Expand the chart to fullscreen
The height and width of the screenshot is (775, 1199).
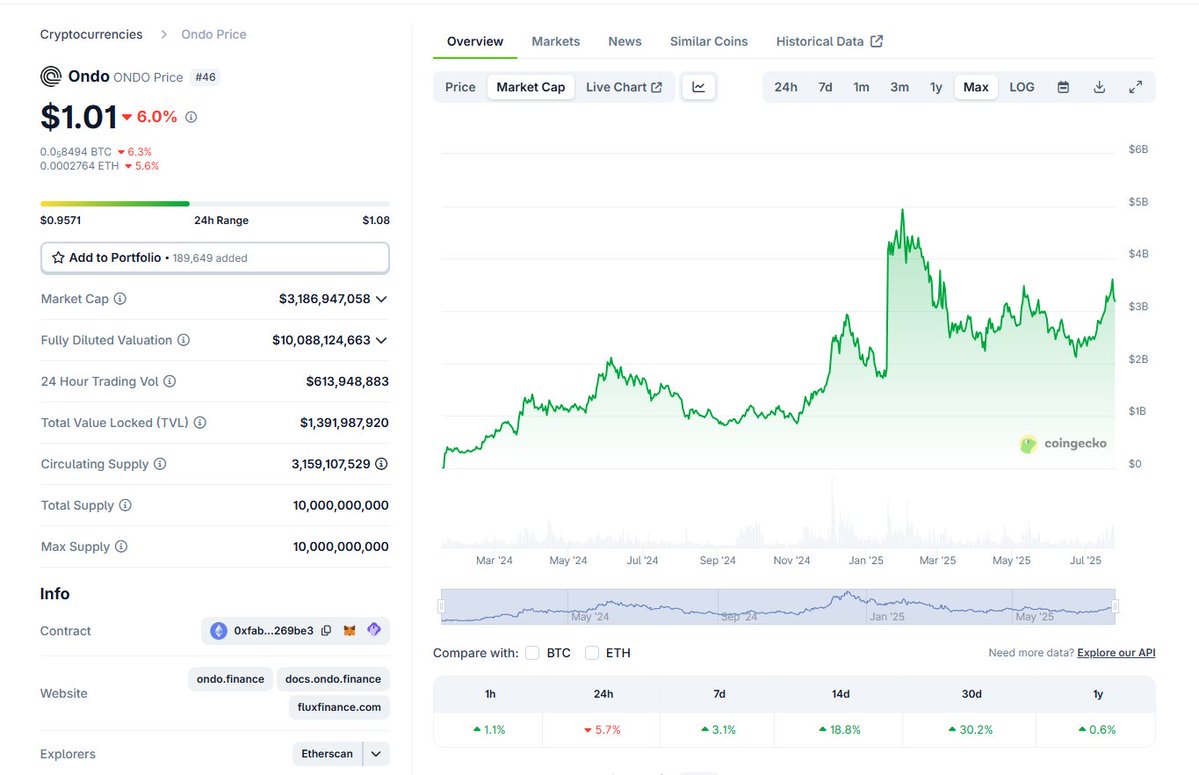pyautogui.click(x=1136, y=87)
